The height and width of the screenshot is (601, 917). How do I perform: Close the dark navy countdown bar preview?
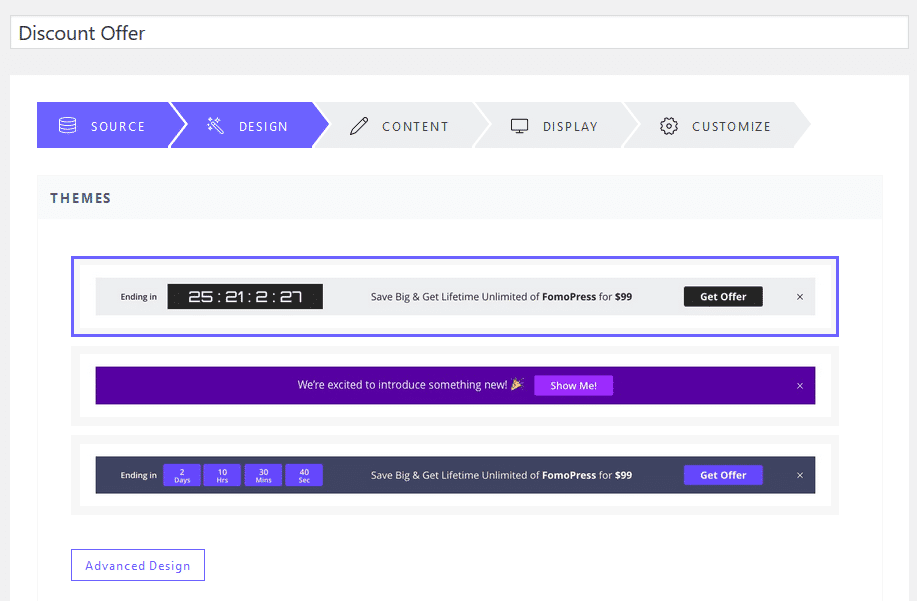click(800, 475)
